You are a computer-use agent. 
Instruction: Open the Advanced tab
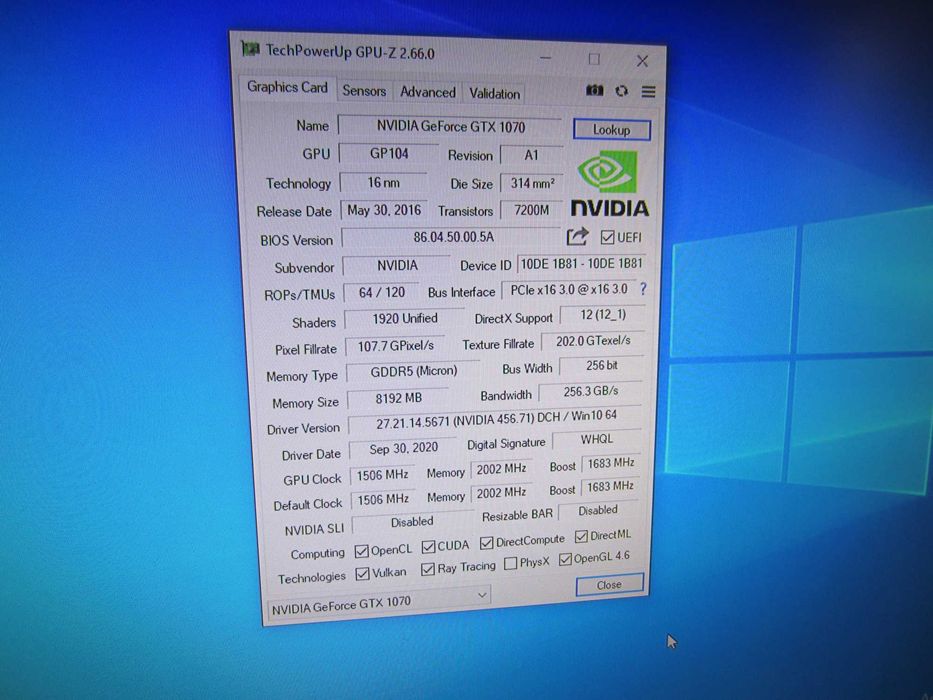427,92
